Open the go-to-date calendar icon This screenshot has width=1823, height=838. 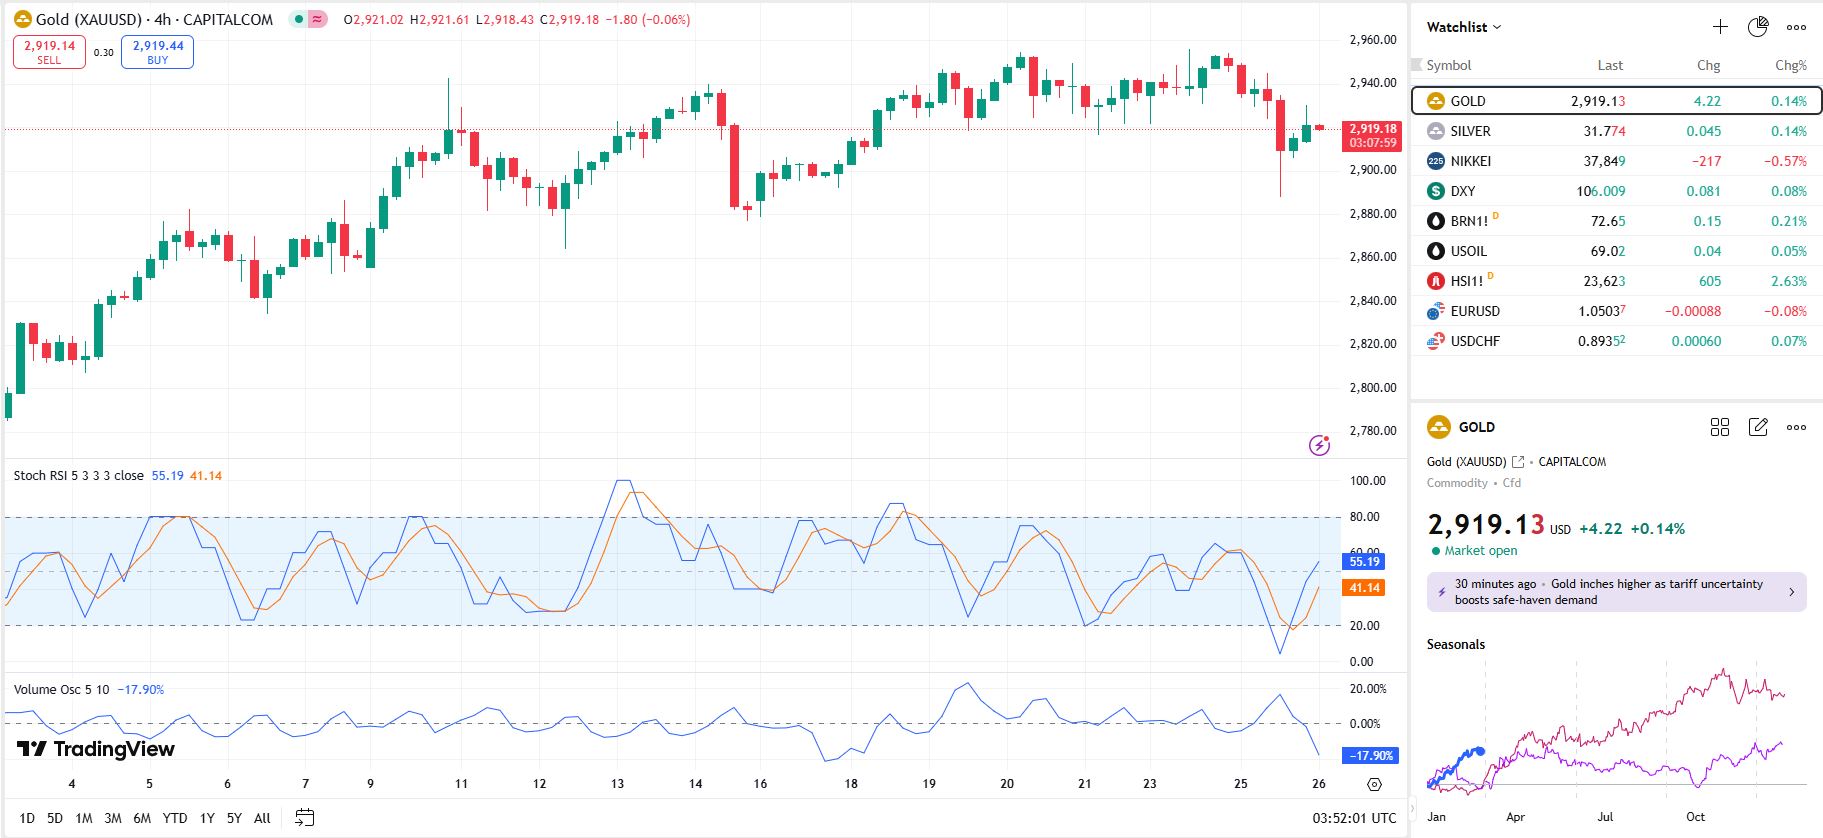click(304, 818)
